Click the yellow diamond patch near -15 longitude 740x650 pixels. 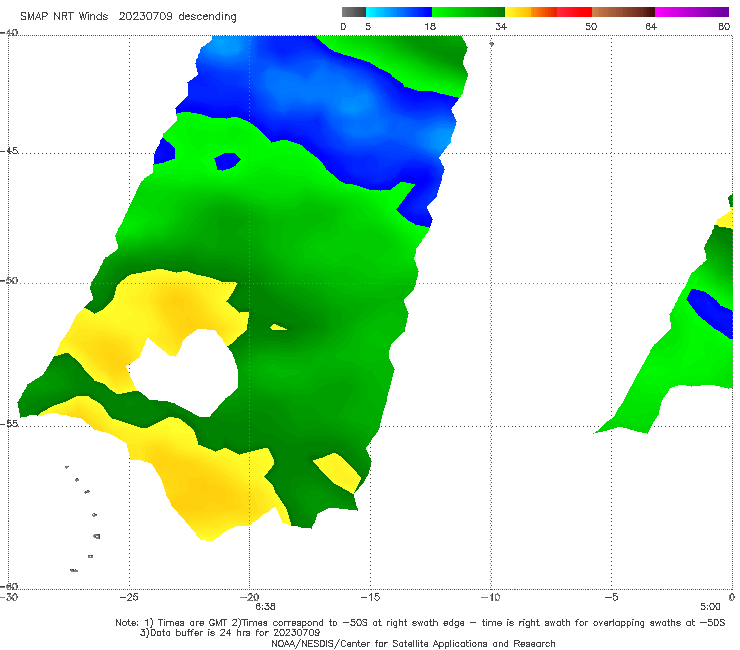(x=337, y=473)
